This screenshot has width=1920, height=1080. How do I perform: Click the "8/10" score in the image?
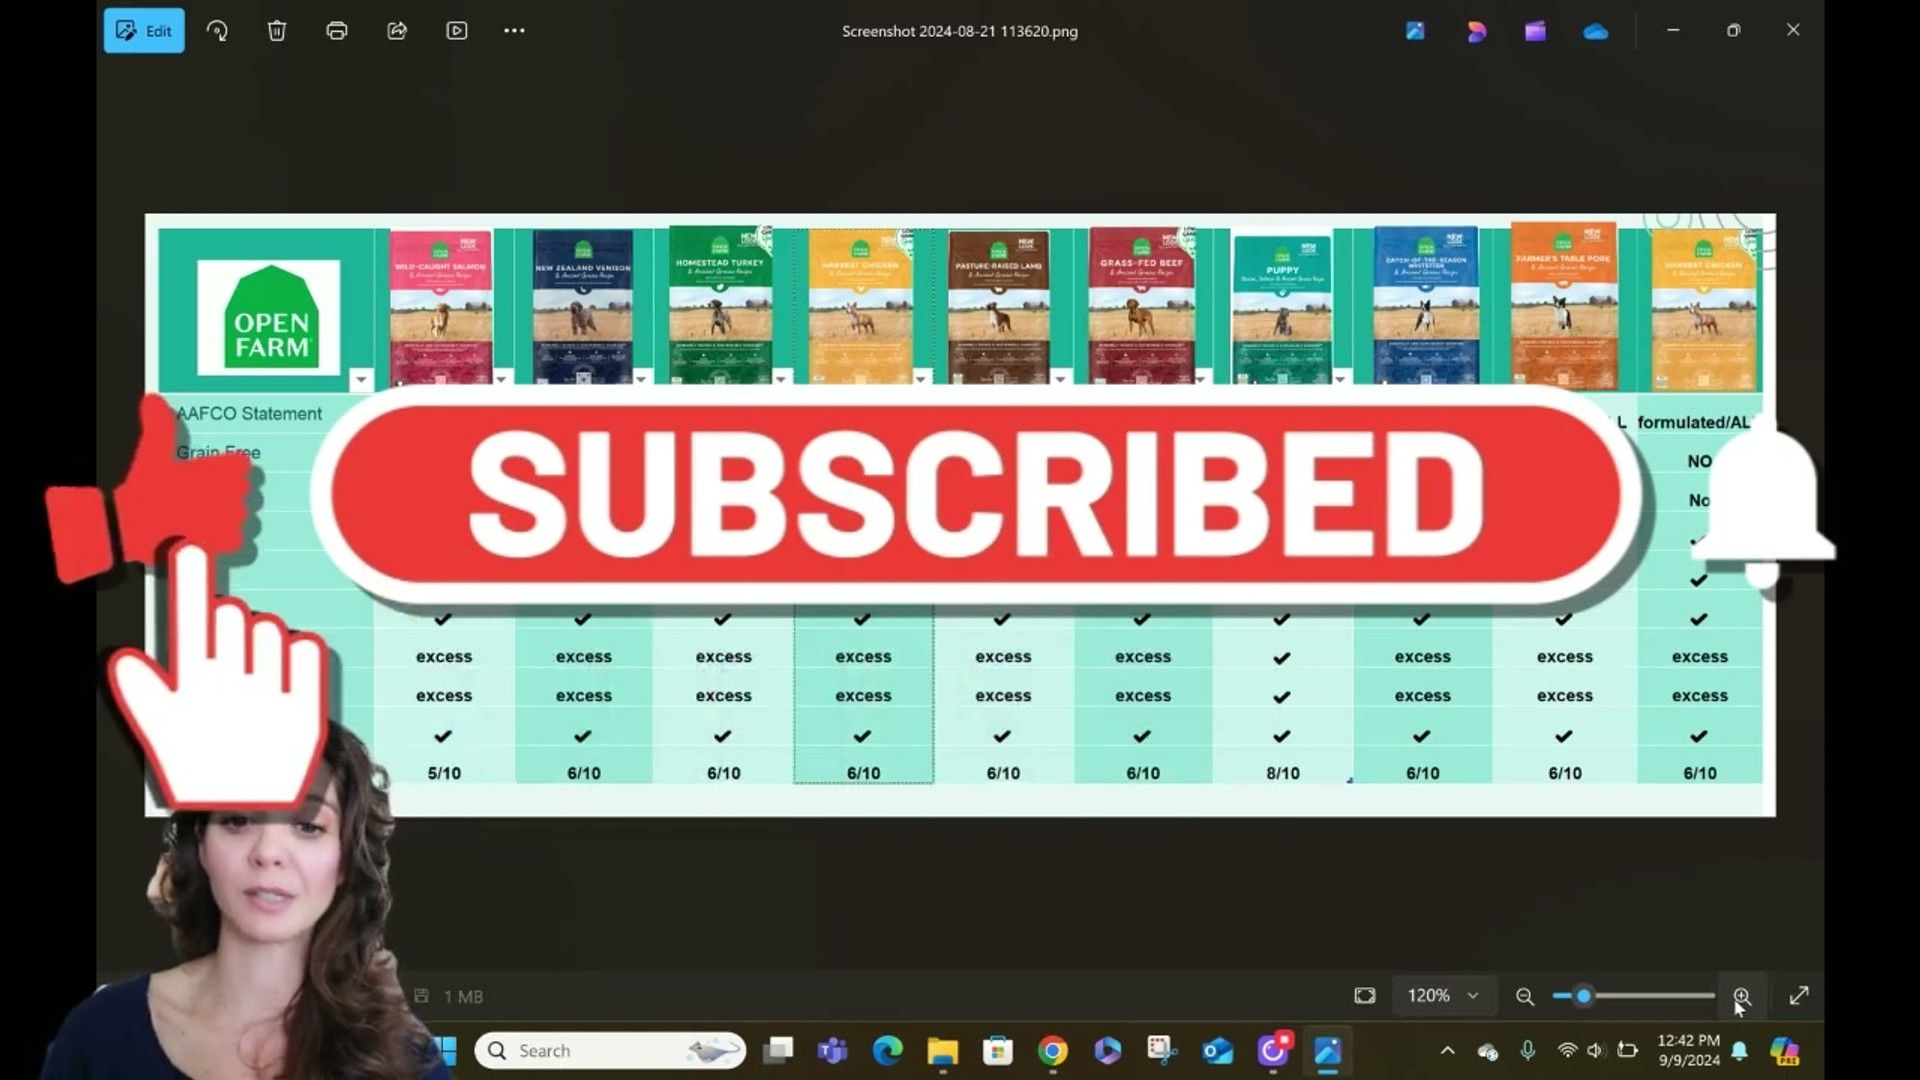pos(1283,774)
